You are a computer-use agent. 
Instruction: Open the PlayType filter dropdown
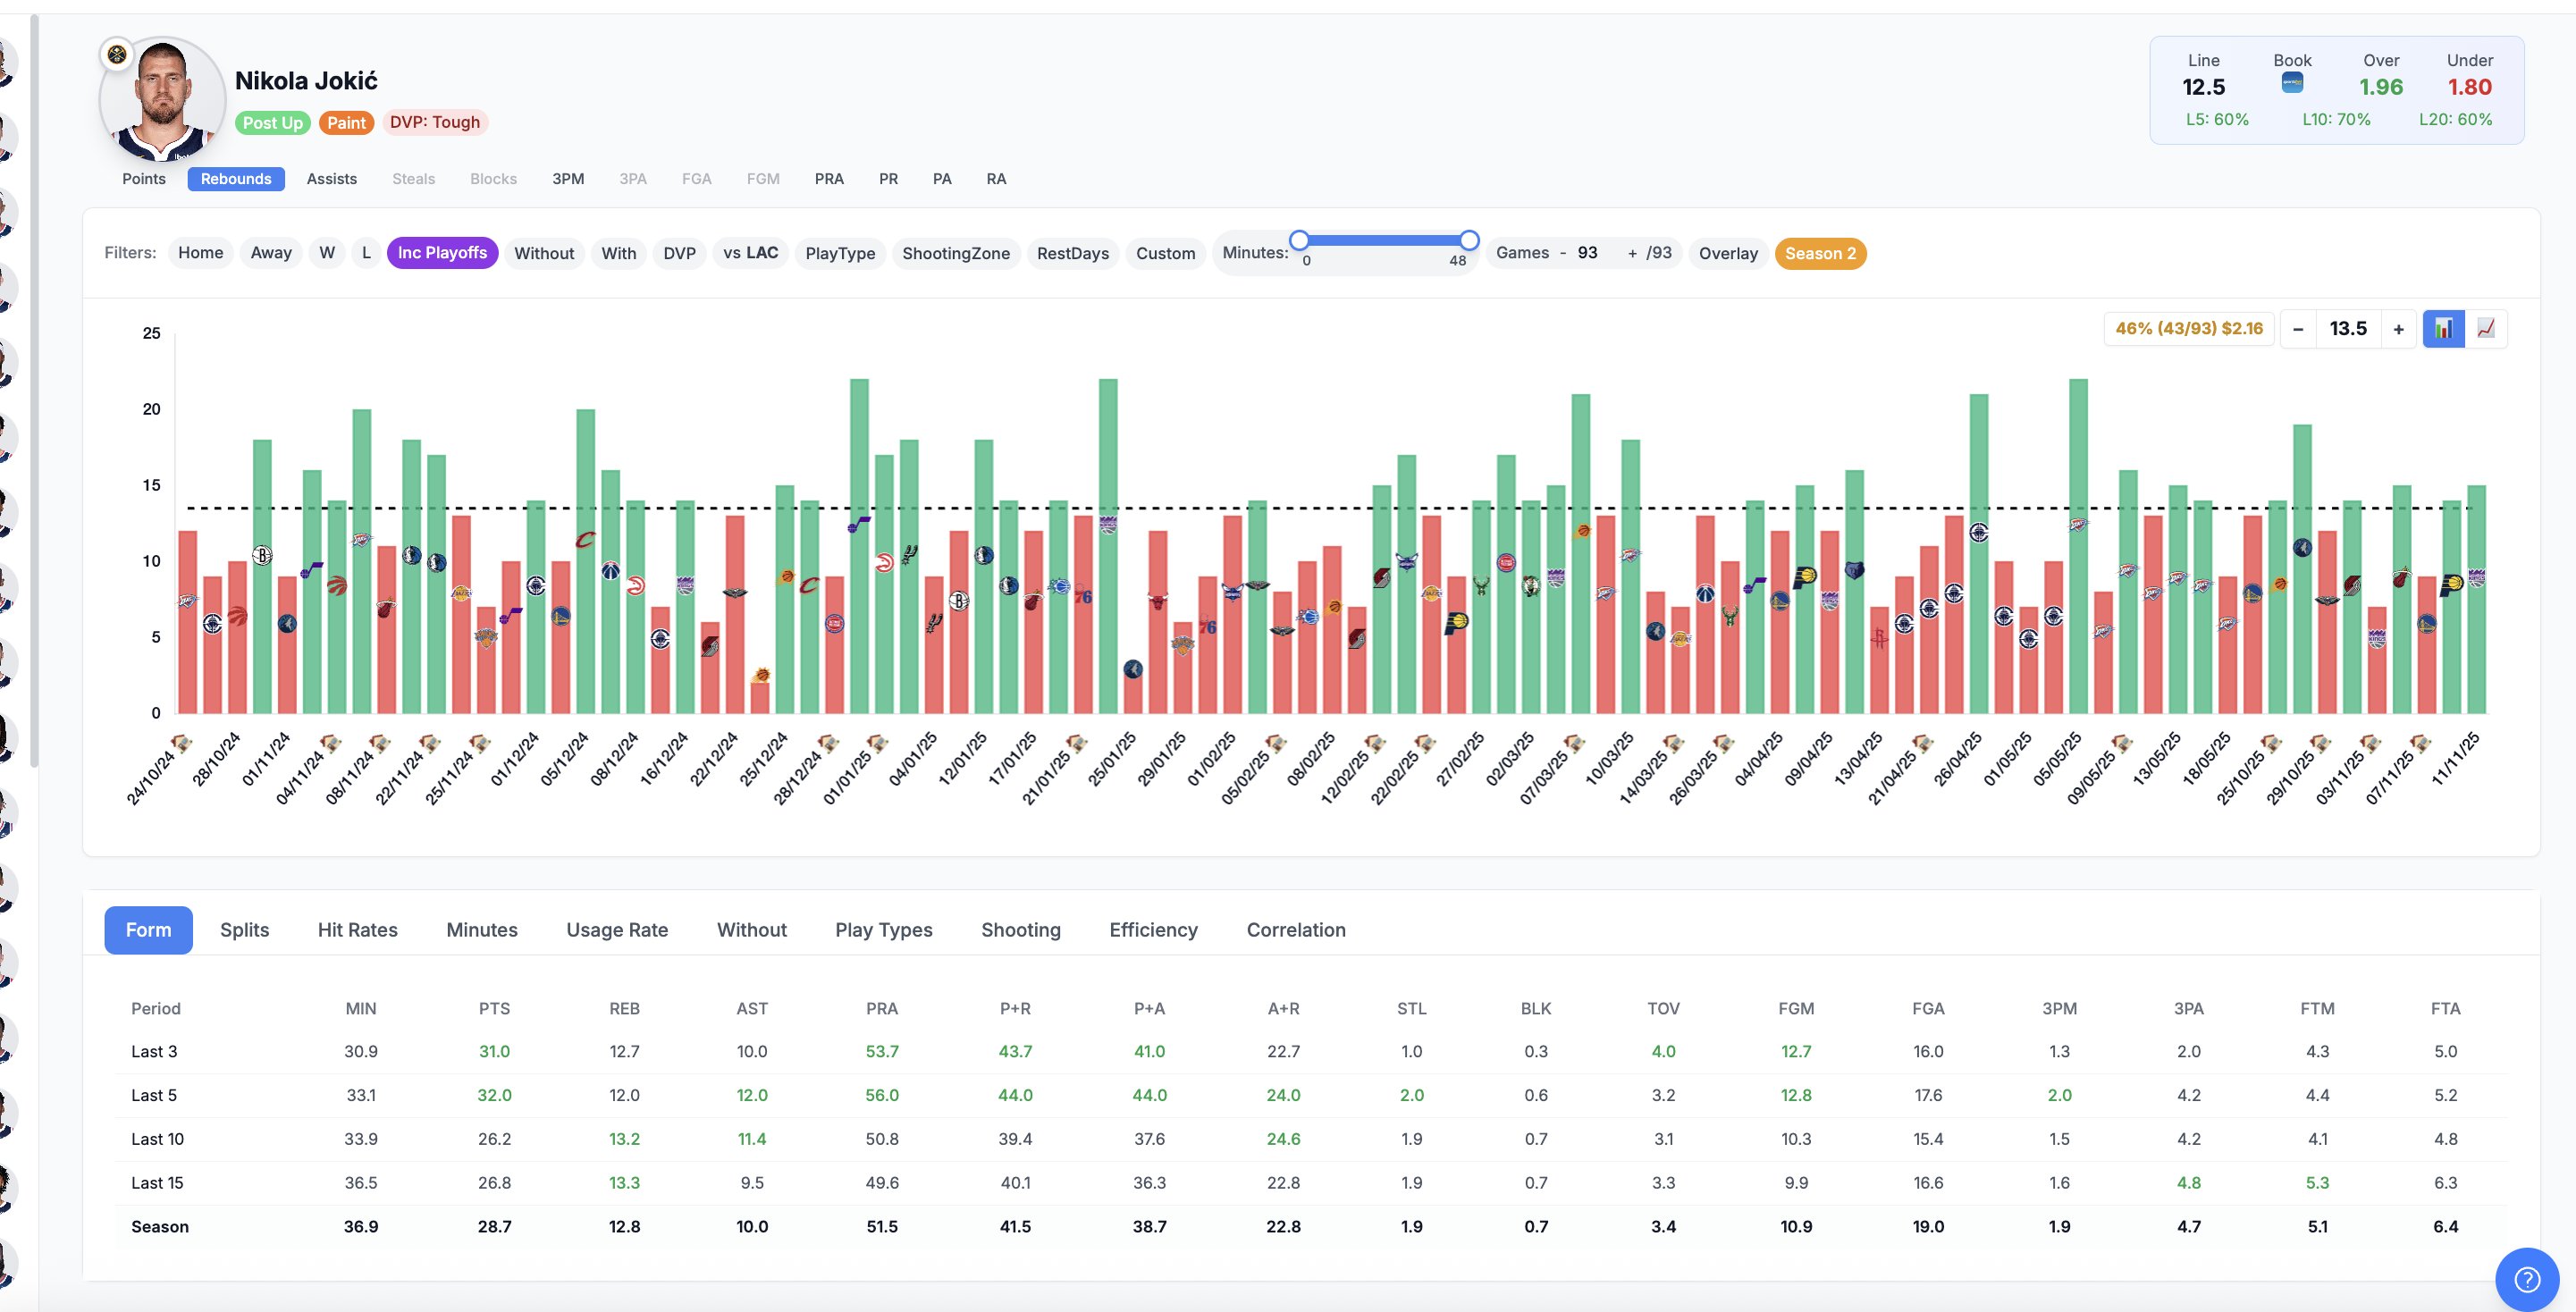point(839,253)
